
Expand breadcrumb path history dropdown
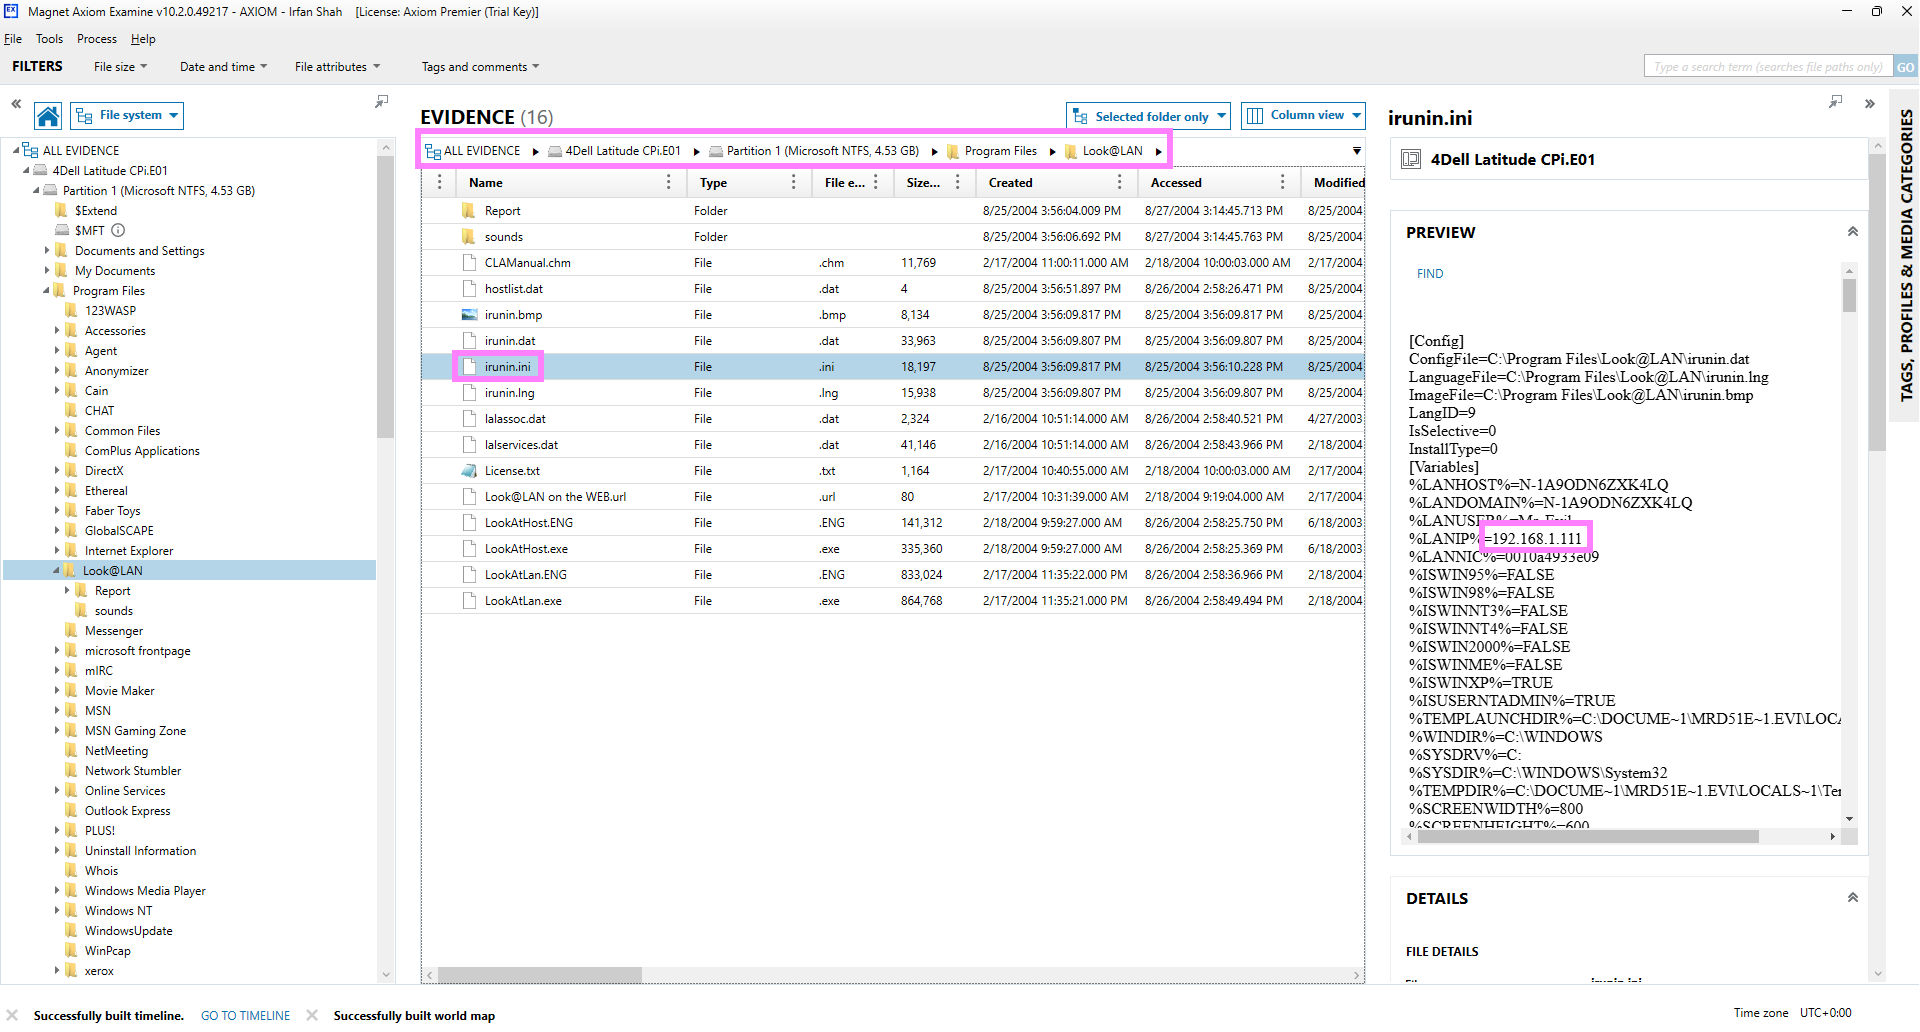pos(1357,151)
